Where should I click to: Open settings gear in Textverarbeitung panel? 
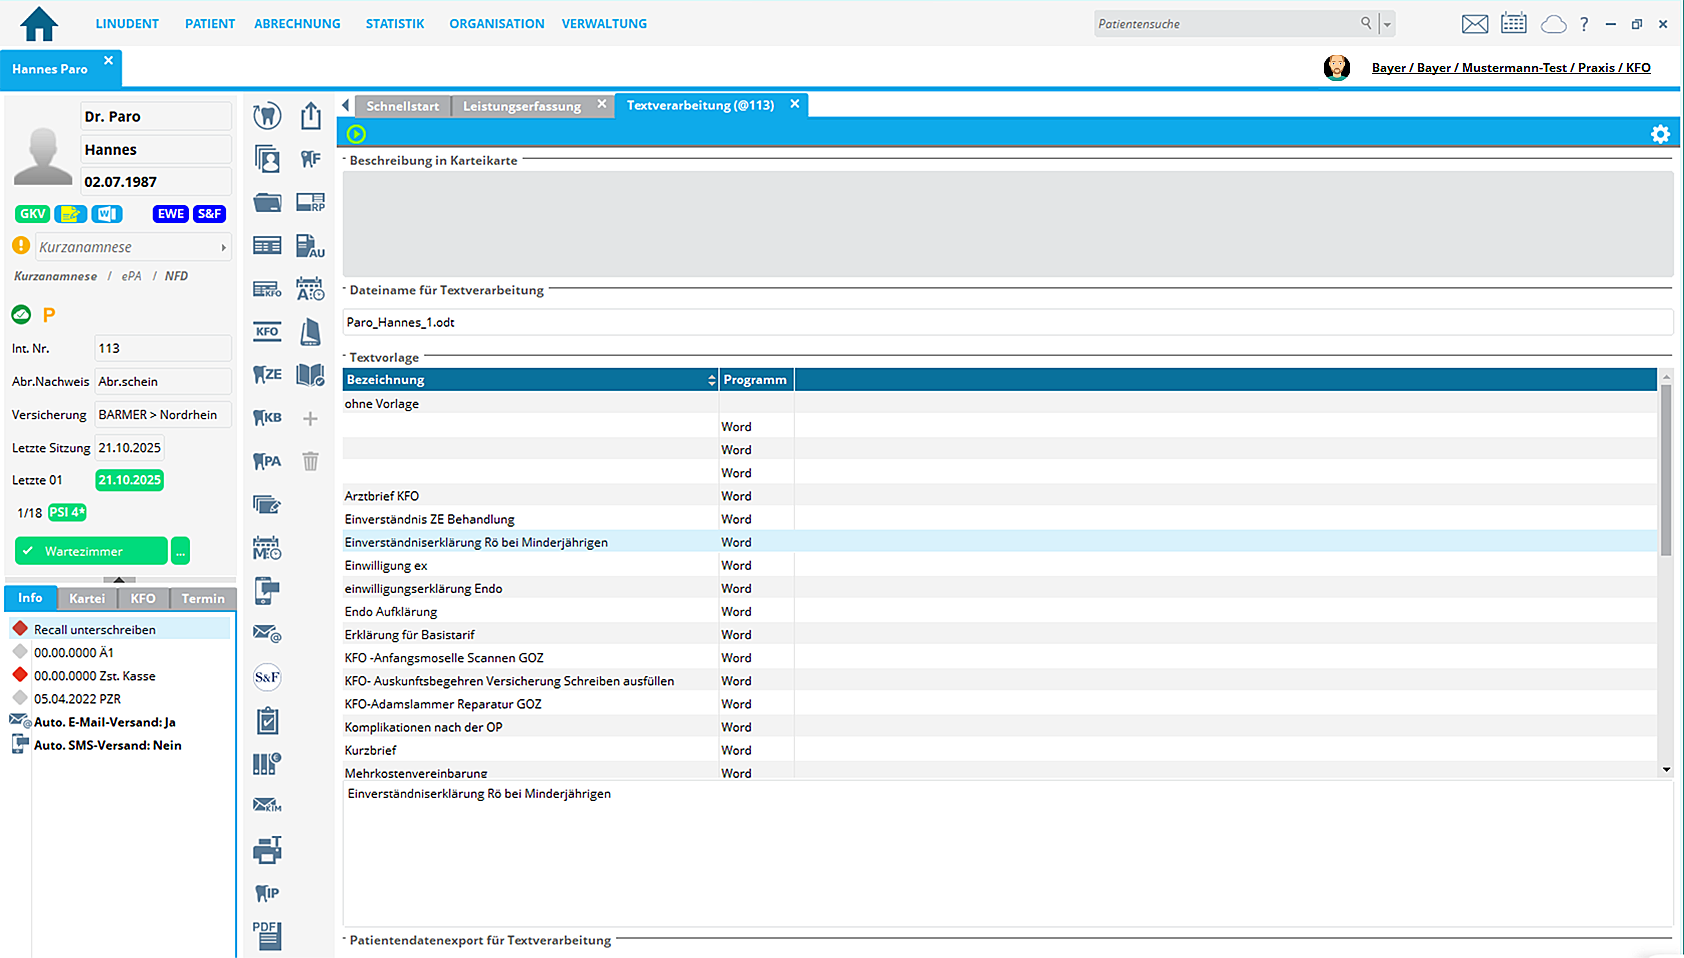1660,134
